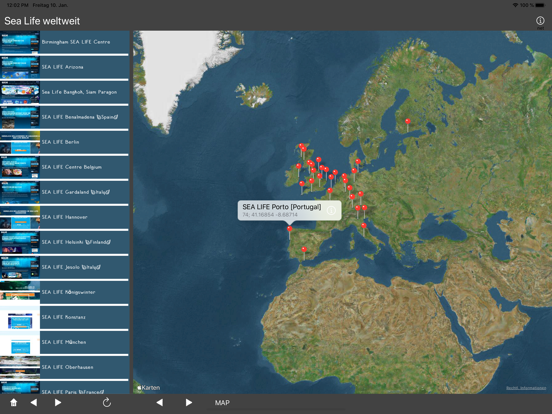Open the info icon in top-right corner

[540, 21]
